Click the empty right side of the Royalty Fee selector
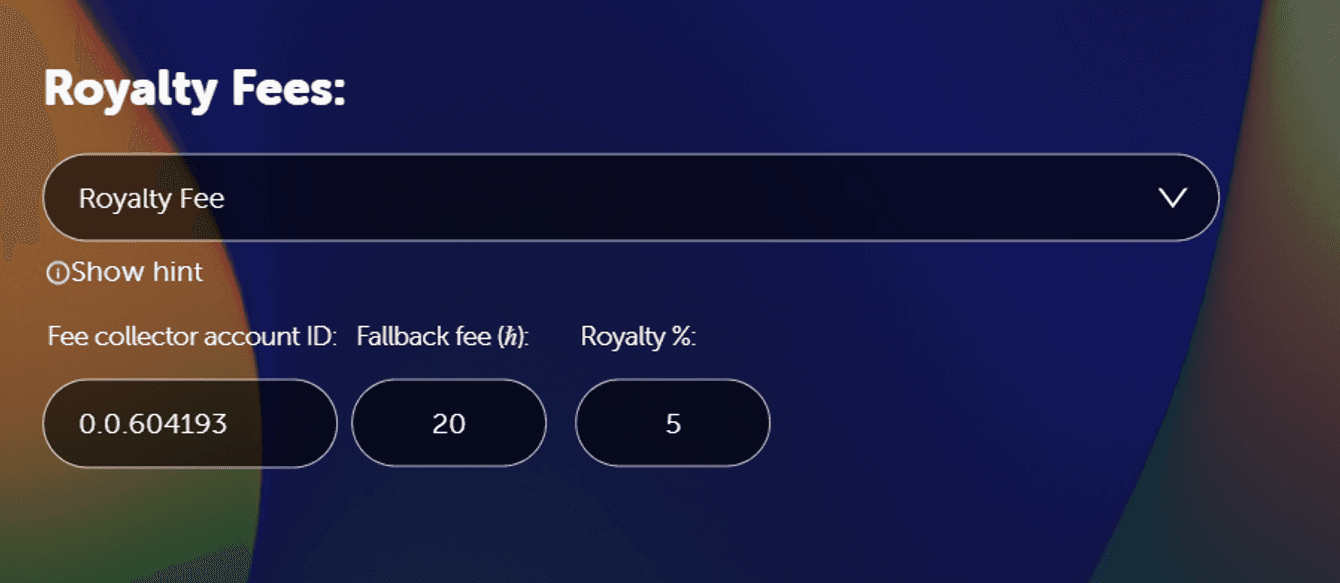Image resolution: width=1340 pixels, height=583 pixels. coord(900,198)
